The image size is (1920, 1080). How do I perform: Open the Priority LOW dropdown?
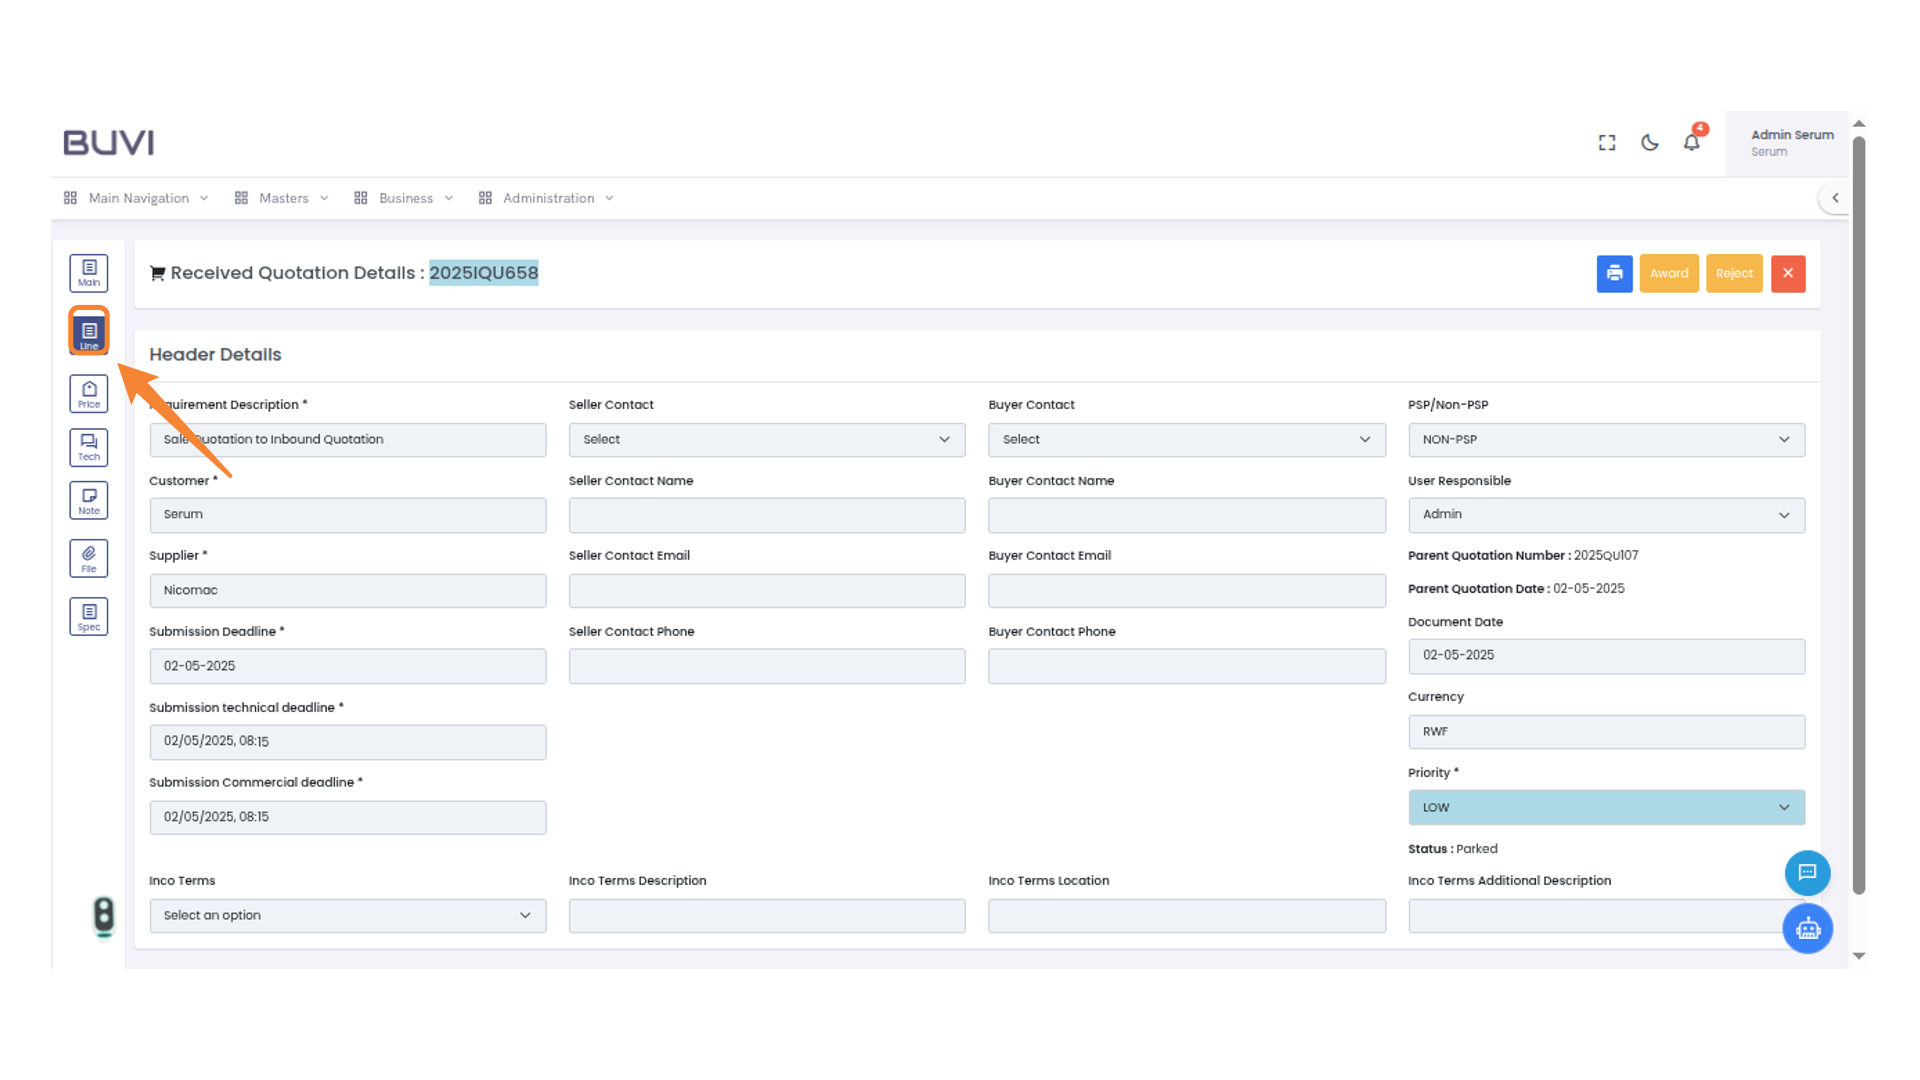tap(1606, 808)
